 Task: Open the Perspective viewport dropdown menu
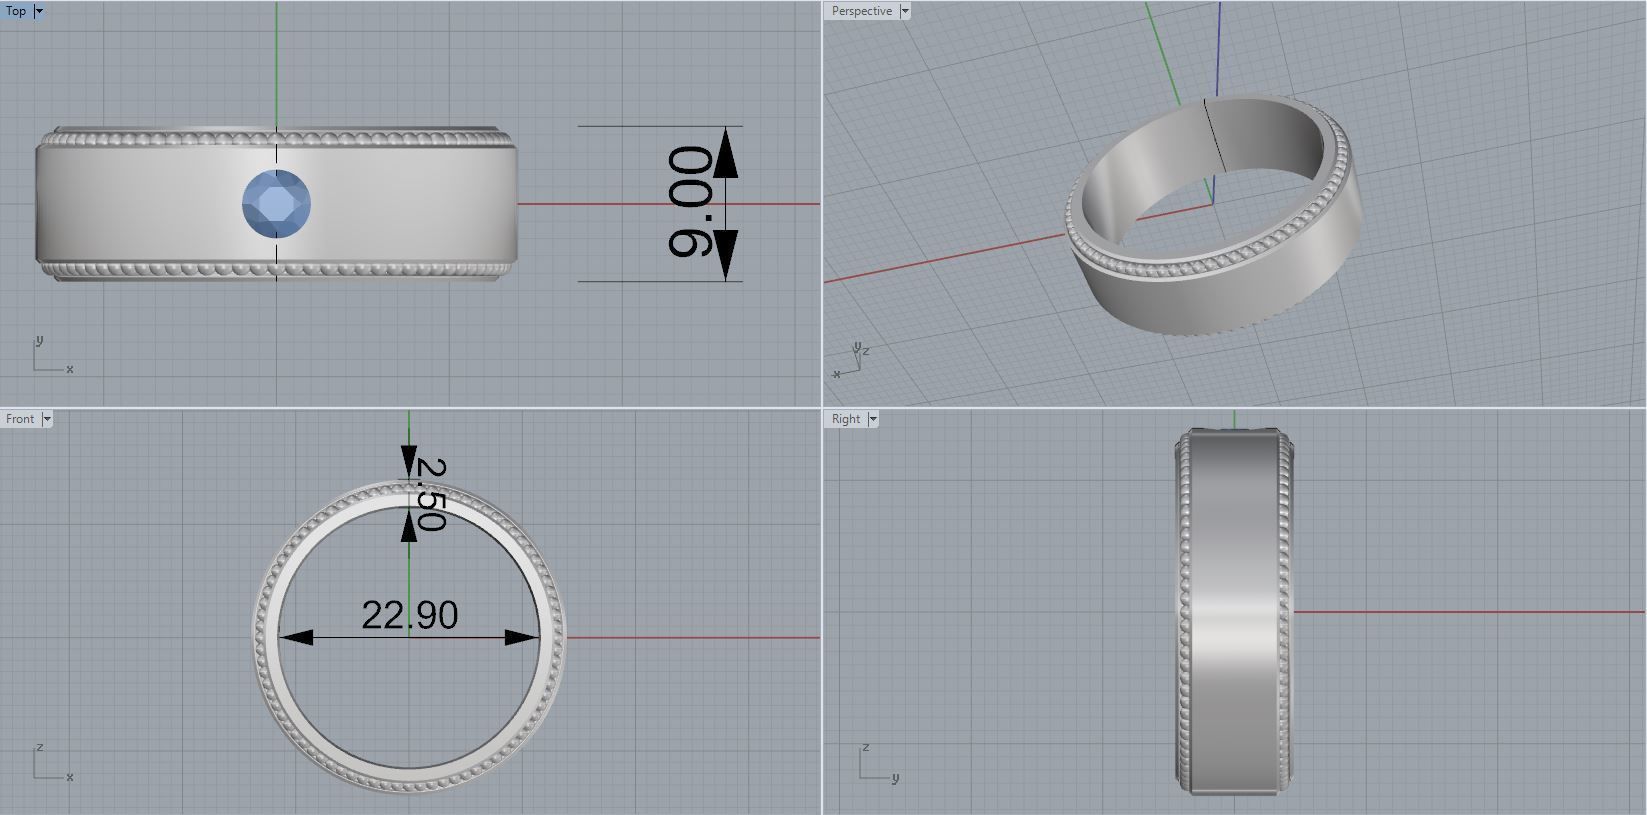tap(905, 11)
